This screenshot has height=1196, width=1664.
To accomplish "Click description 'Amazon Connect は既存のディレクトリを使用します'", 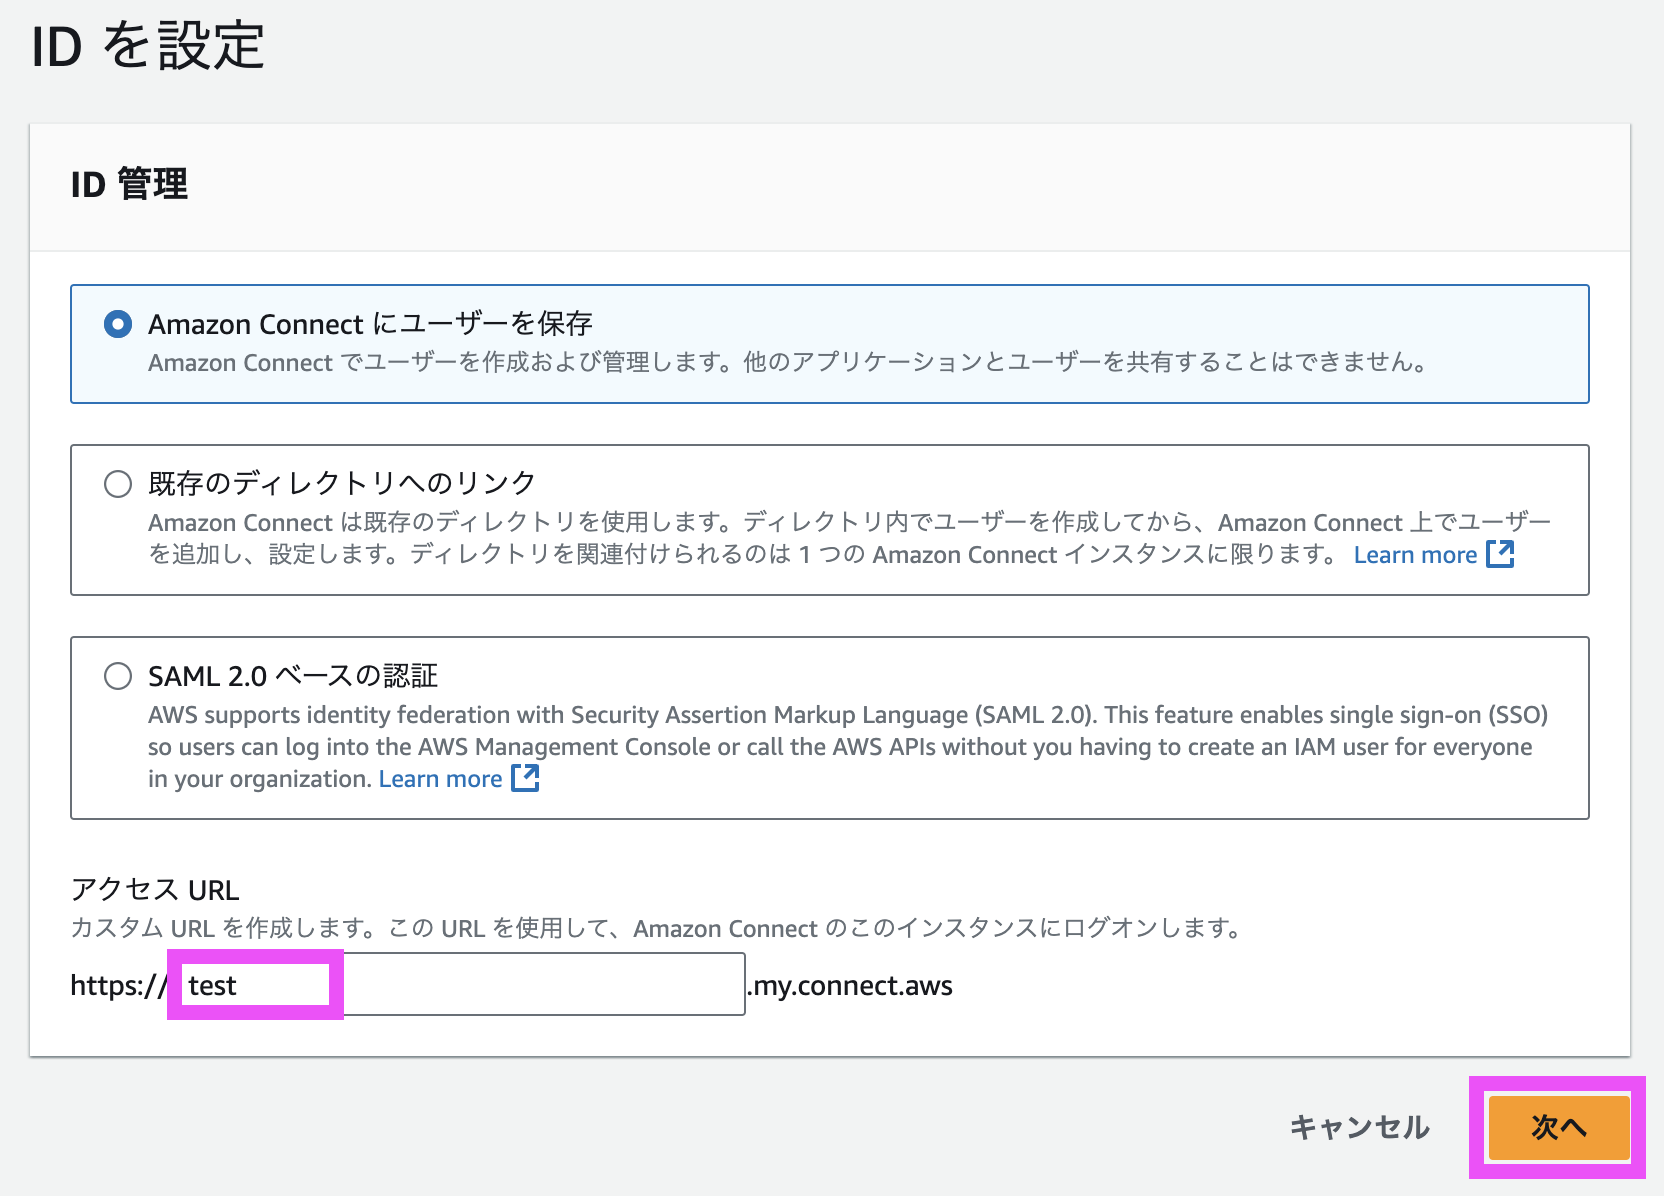I will tap(849, 538).
